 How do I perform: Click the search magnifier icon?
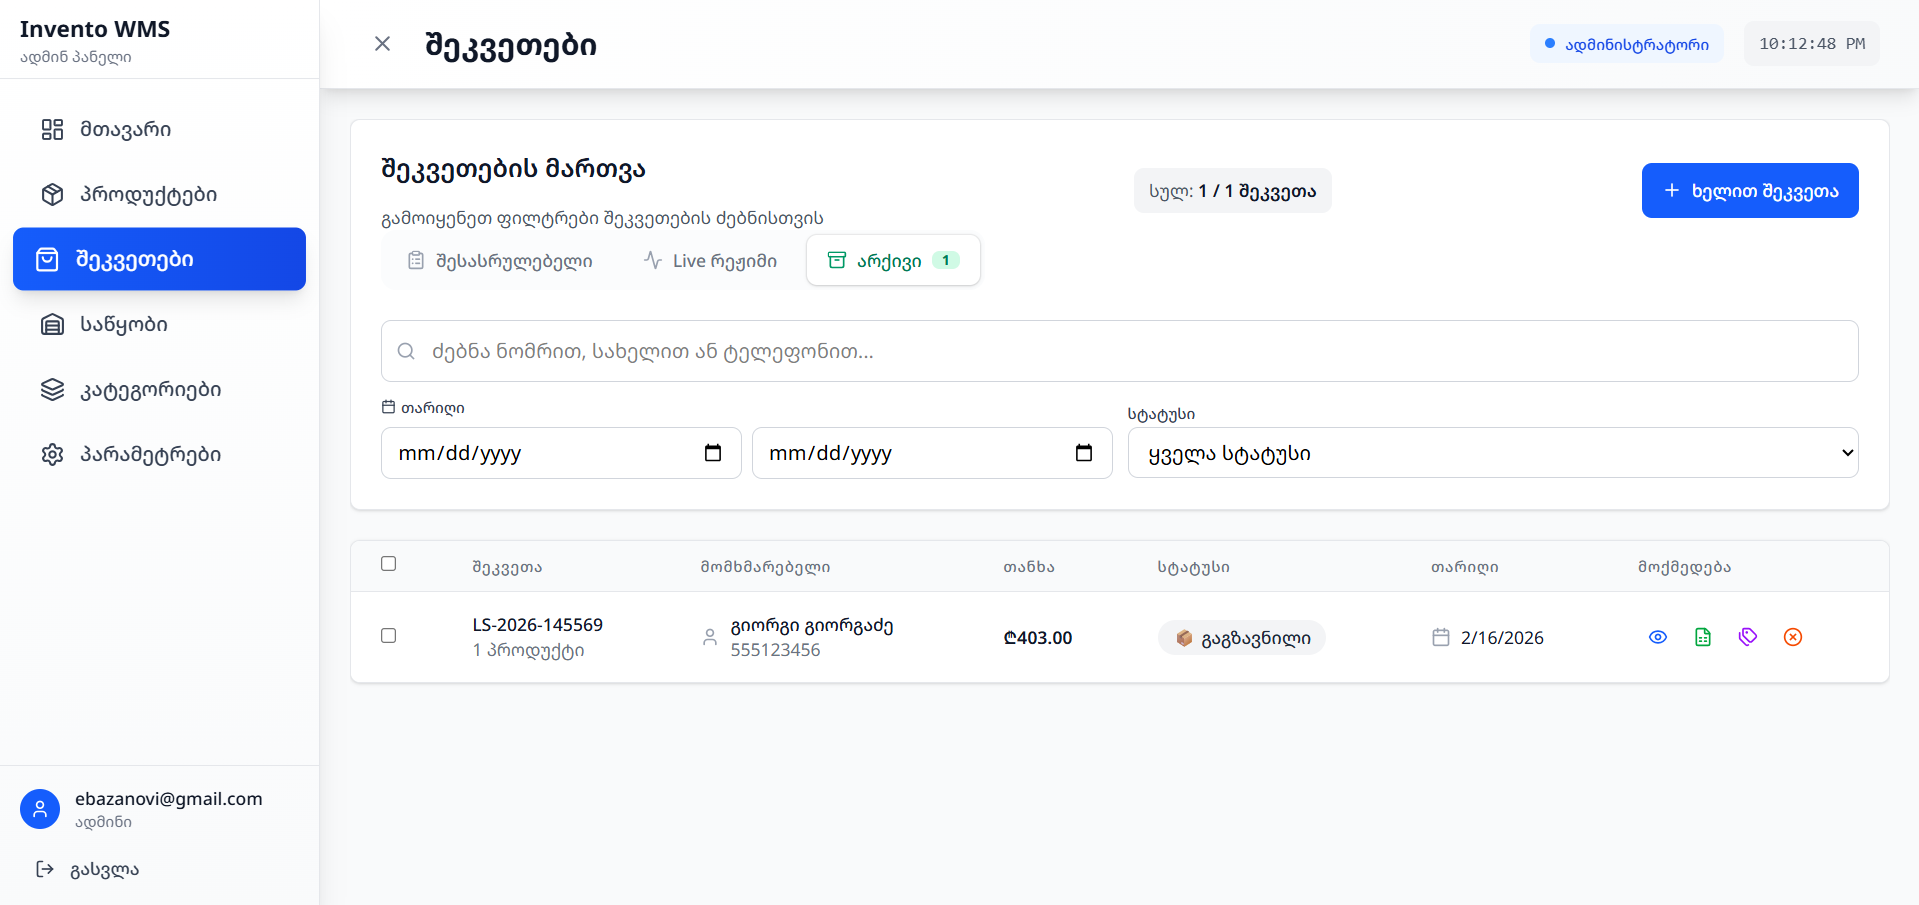click(406, 351)
